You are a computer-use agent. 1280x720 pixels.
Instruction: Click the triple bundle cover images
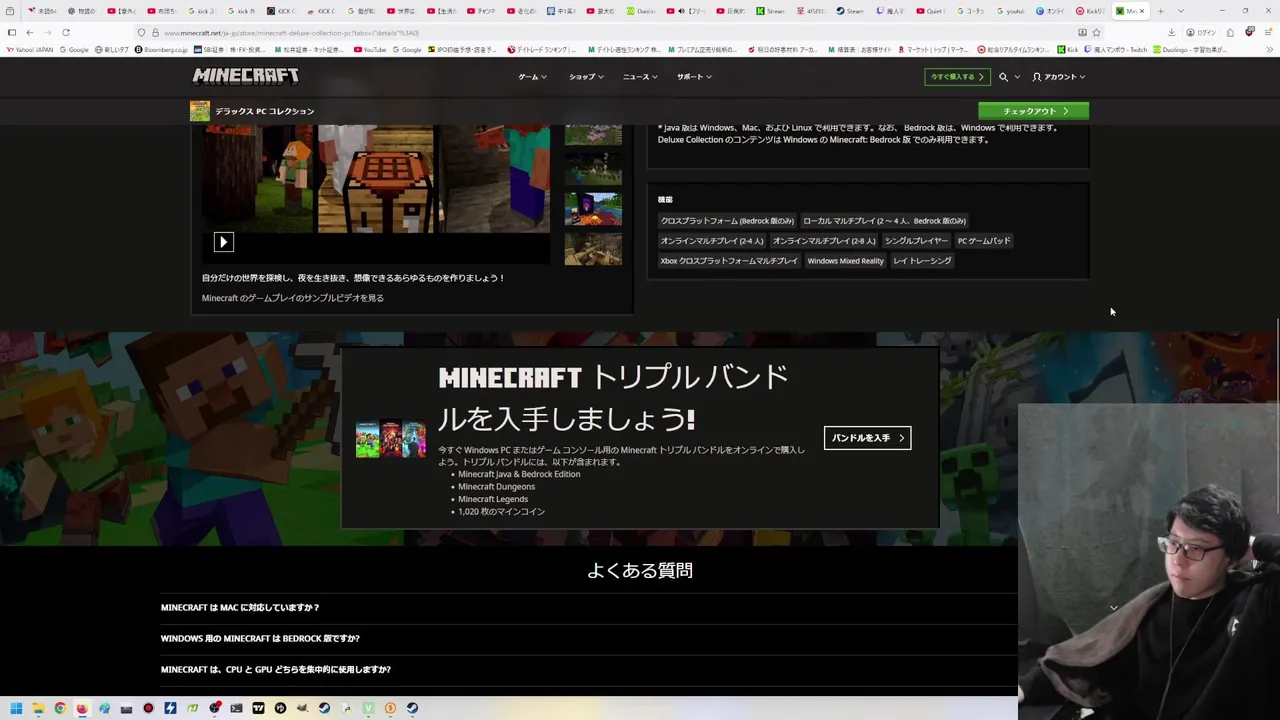pos(391,440)
